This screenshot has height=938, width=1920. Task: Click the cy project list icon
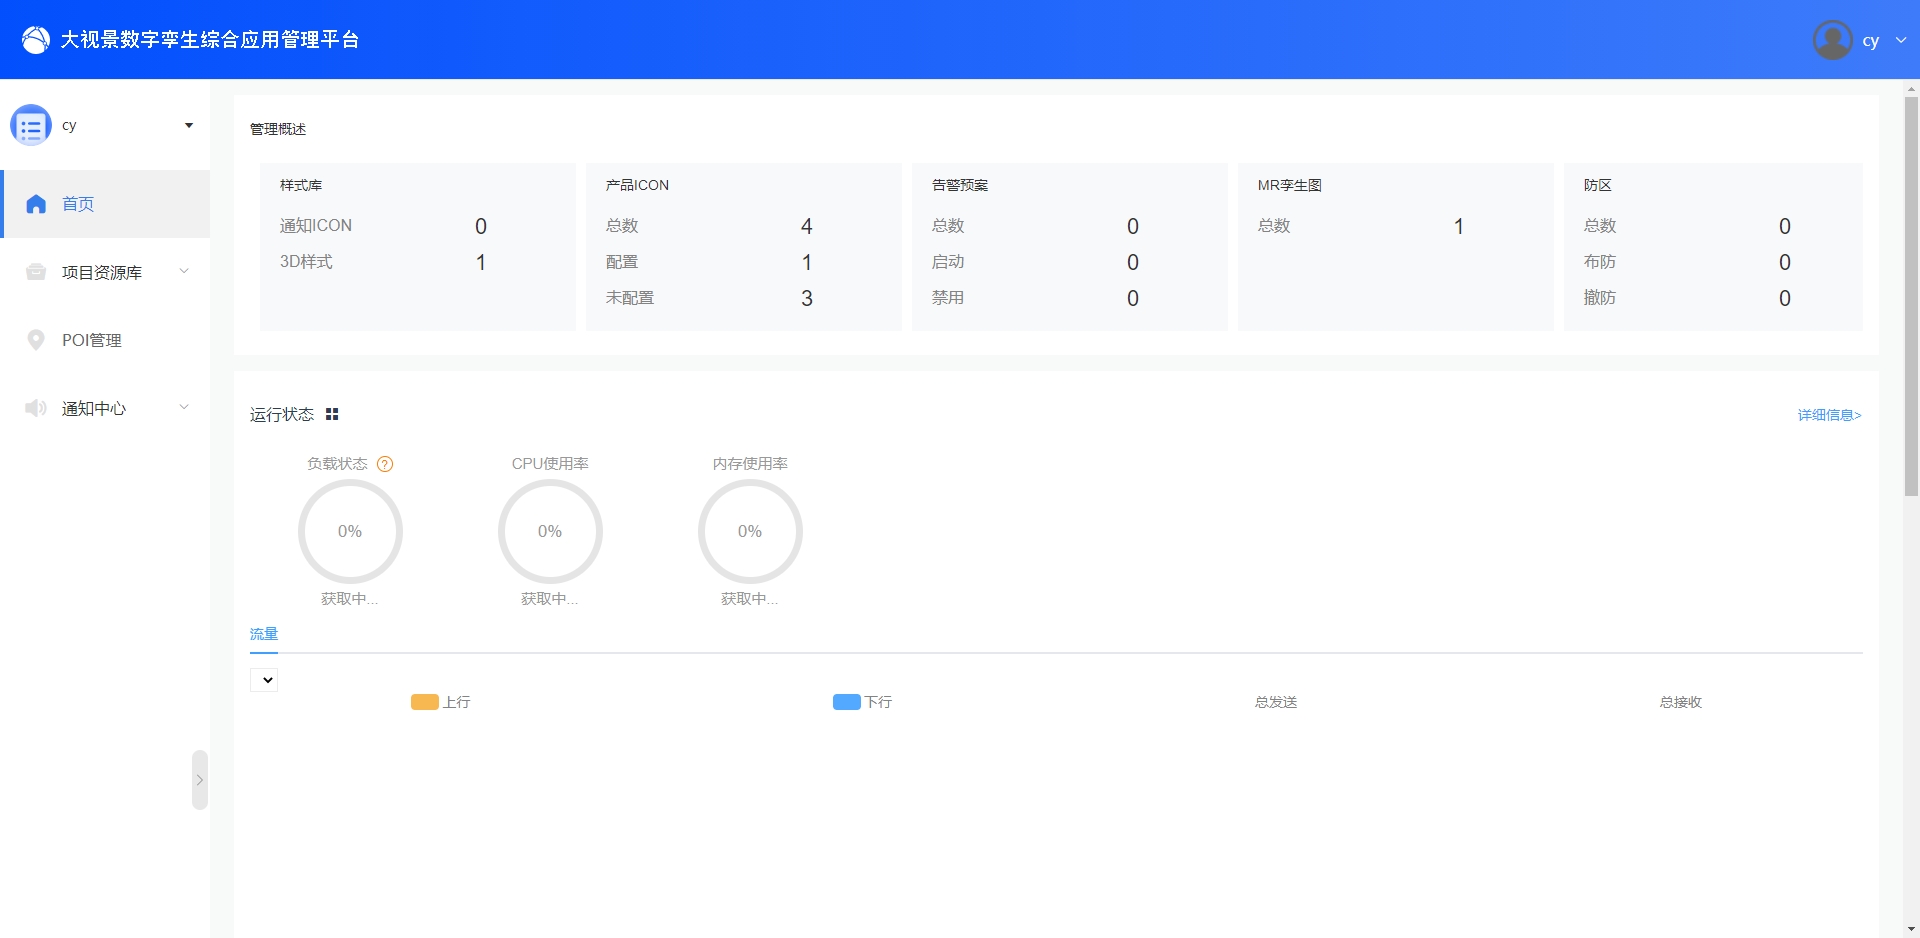(x=31, y=126)
